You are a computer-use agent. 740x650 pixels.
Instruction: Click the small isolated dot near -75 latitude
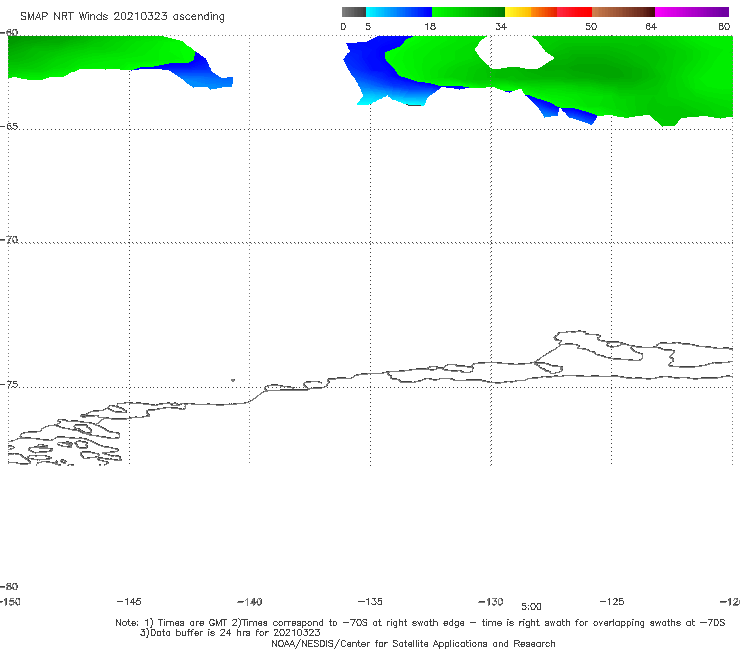233,380
